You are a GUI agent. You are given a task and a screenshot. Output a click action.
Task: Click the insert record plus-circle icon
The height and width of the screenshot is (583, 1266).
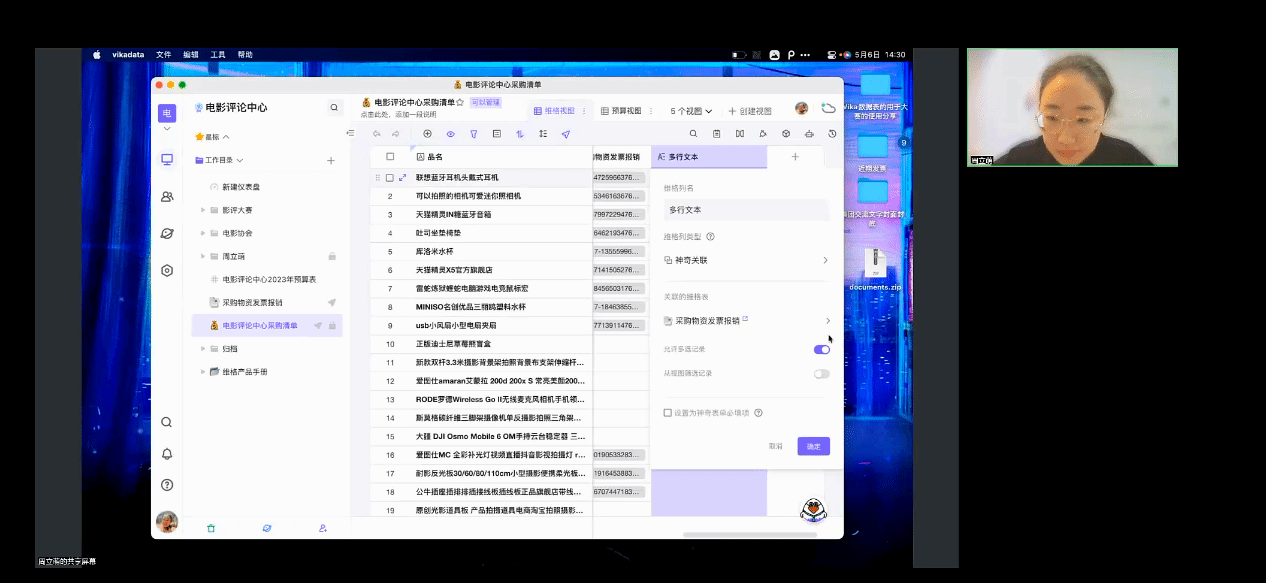click(x=428, y=134)
